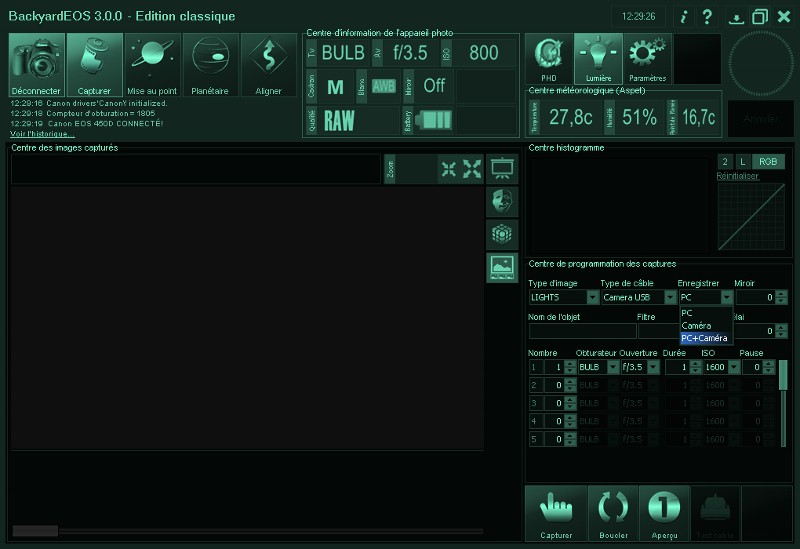This screenshot has height=549, width=800.
Task: Toggle the Lumière light bulb mode
Action: tap(598, 59)
